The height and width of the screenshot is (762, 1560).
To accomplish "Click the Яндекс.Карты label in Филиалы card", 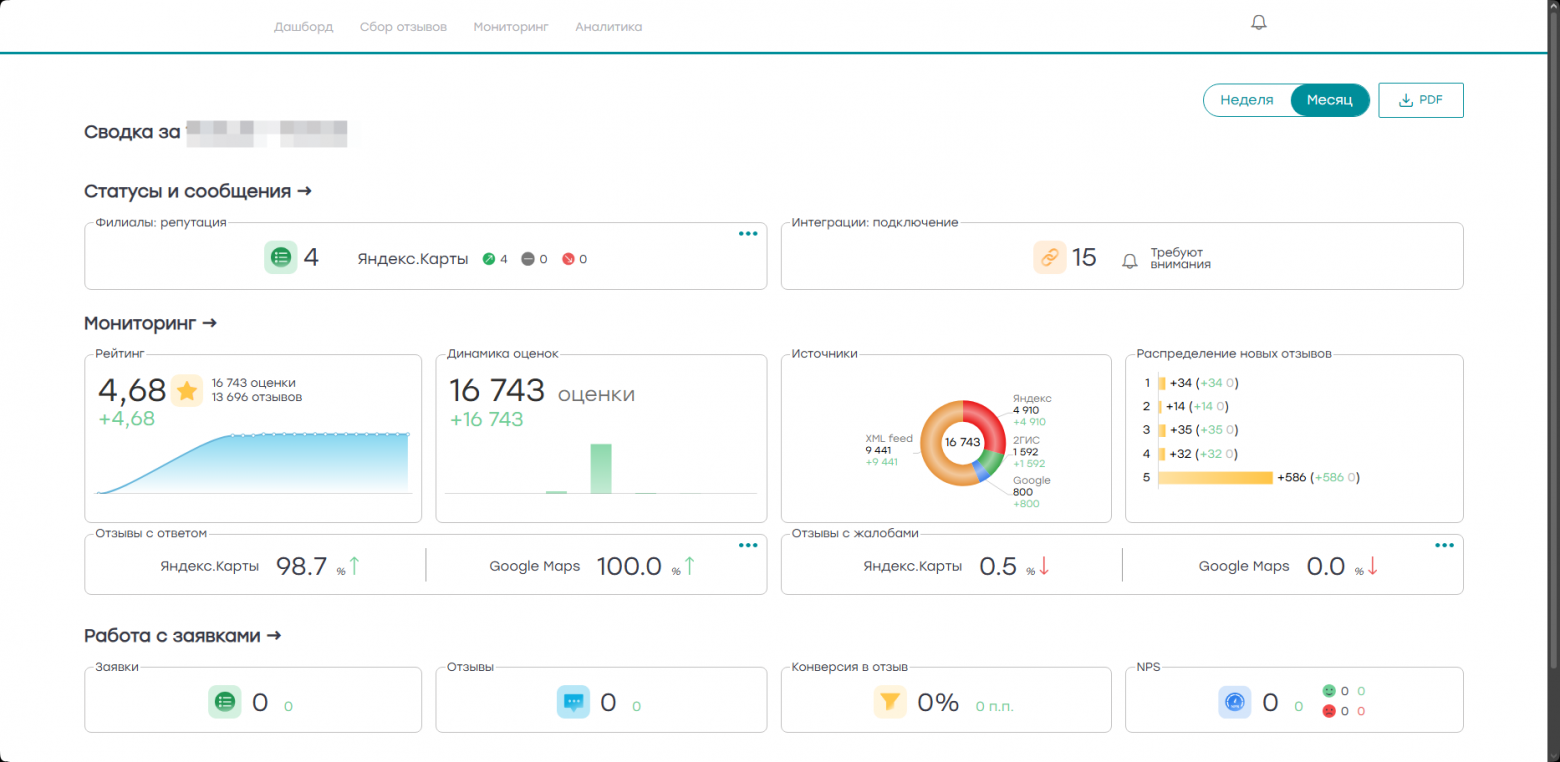I will tap(413, 259).
